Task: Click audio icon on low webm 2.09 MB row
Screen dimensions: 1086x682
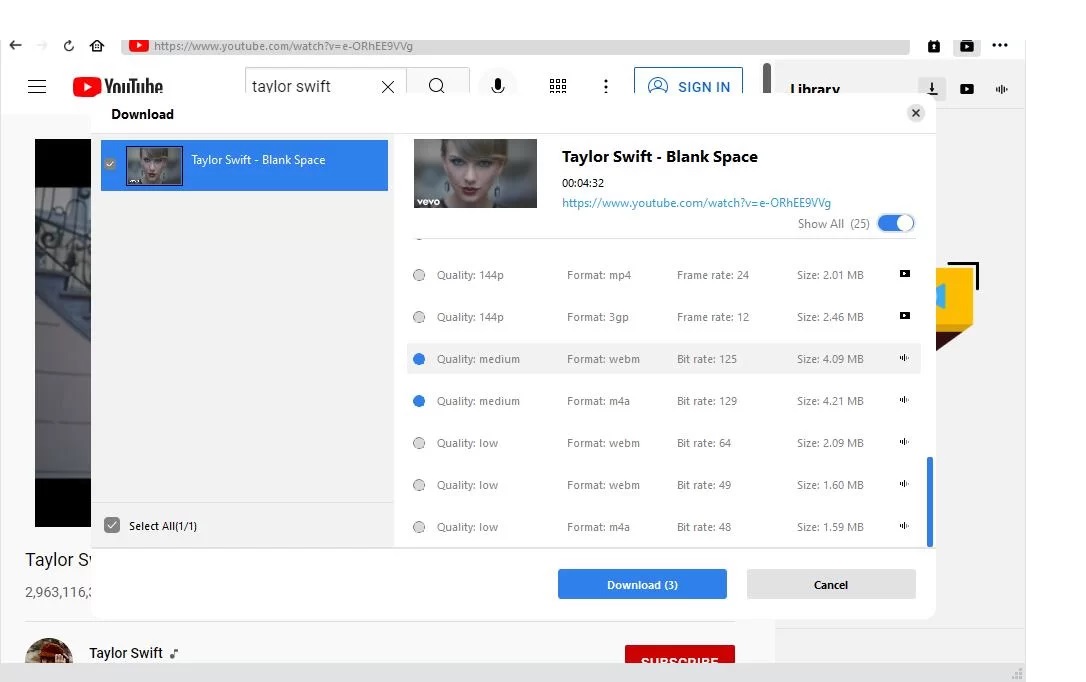Action: pos(904,442)
